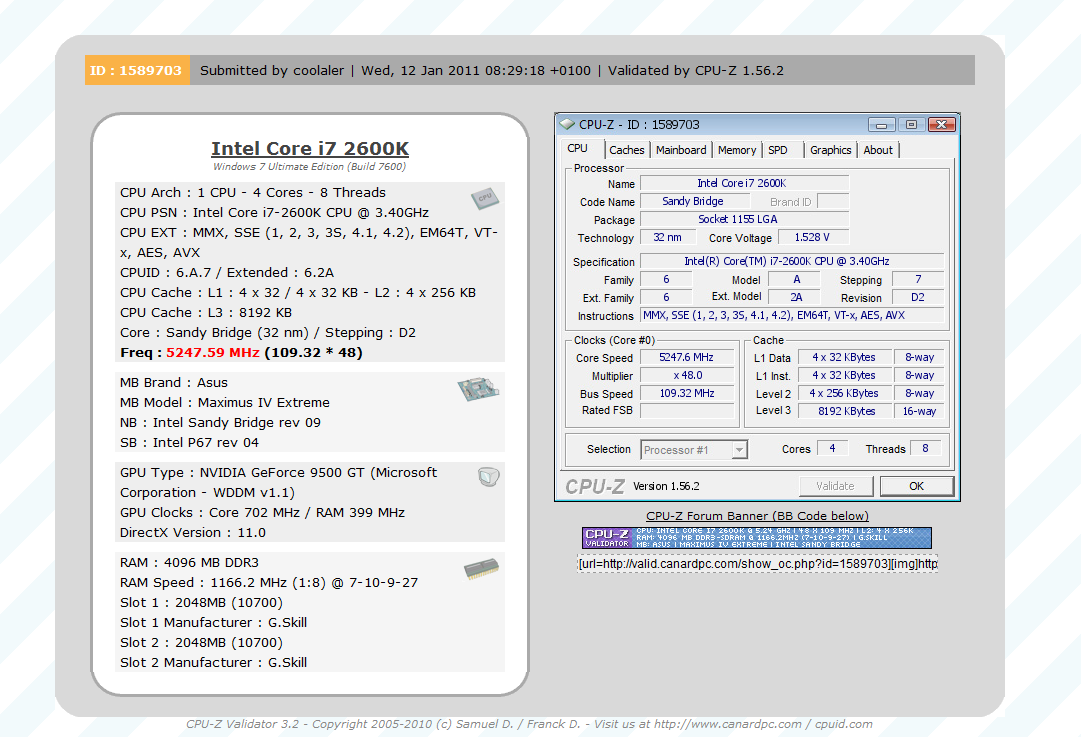Viewport: 1081px width, 737px height.
Task: Click the CPU-Z Forum Banner link
Action: [757, 516]
